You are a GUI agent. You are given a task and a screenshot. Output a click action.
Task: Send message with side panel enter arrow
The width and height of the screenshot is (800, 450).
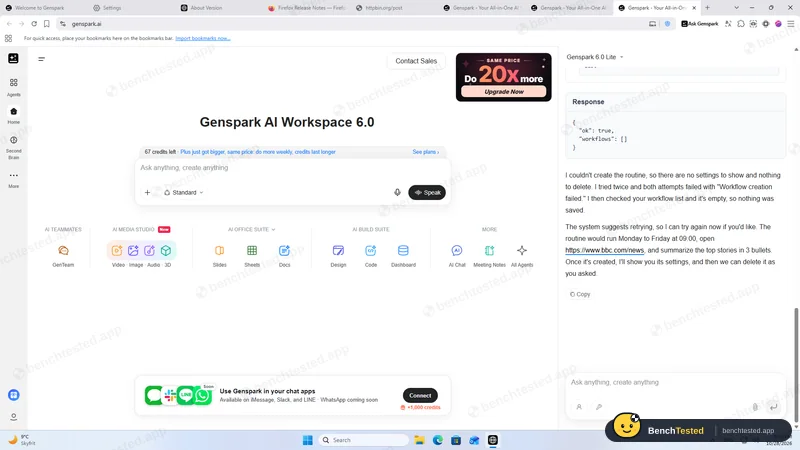(x=773, y=407)
